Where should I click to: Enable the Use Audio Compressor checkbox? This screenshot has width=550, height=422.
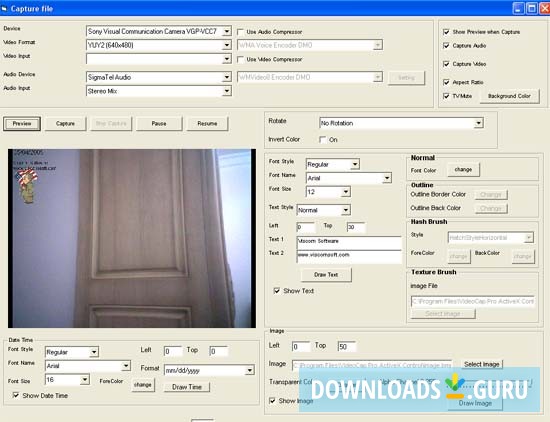point(240,32)
